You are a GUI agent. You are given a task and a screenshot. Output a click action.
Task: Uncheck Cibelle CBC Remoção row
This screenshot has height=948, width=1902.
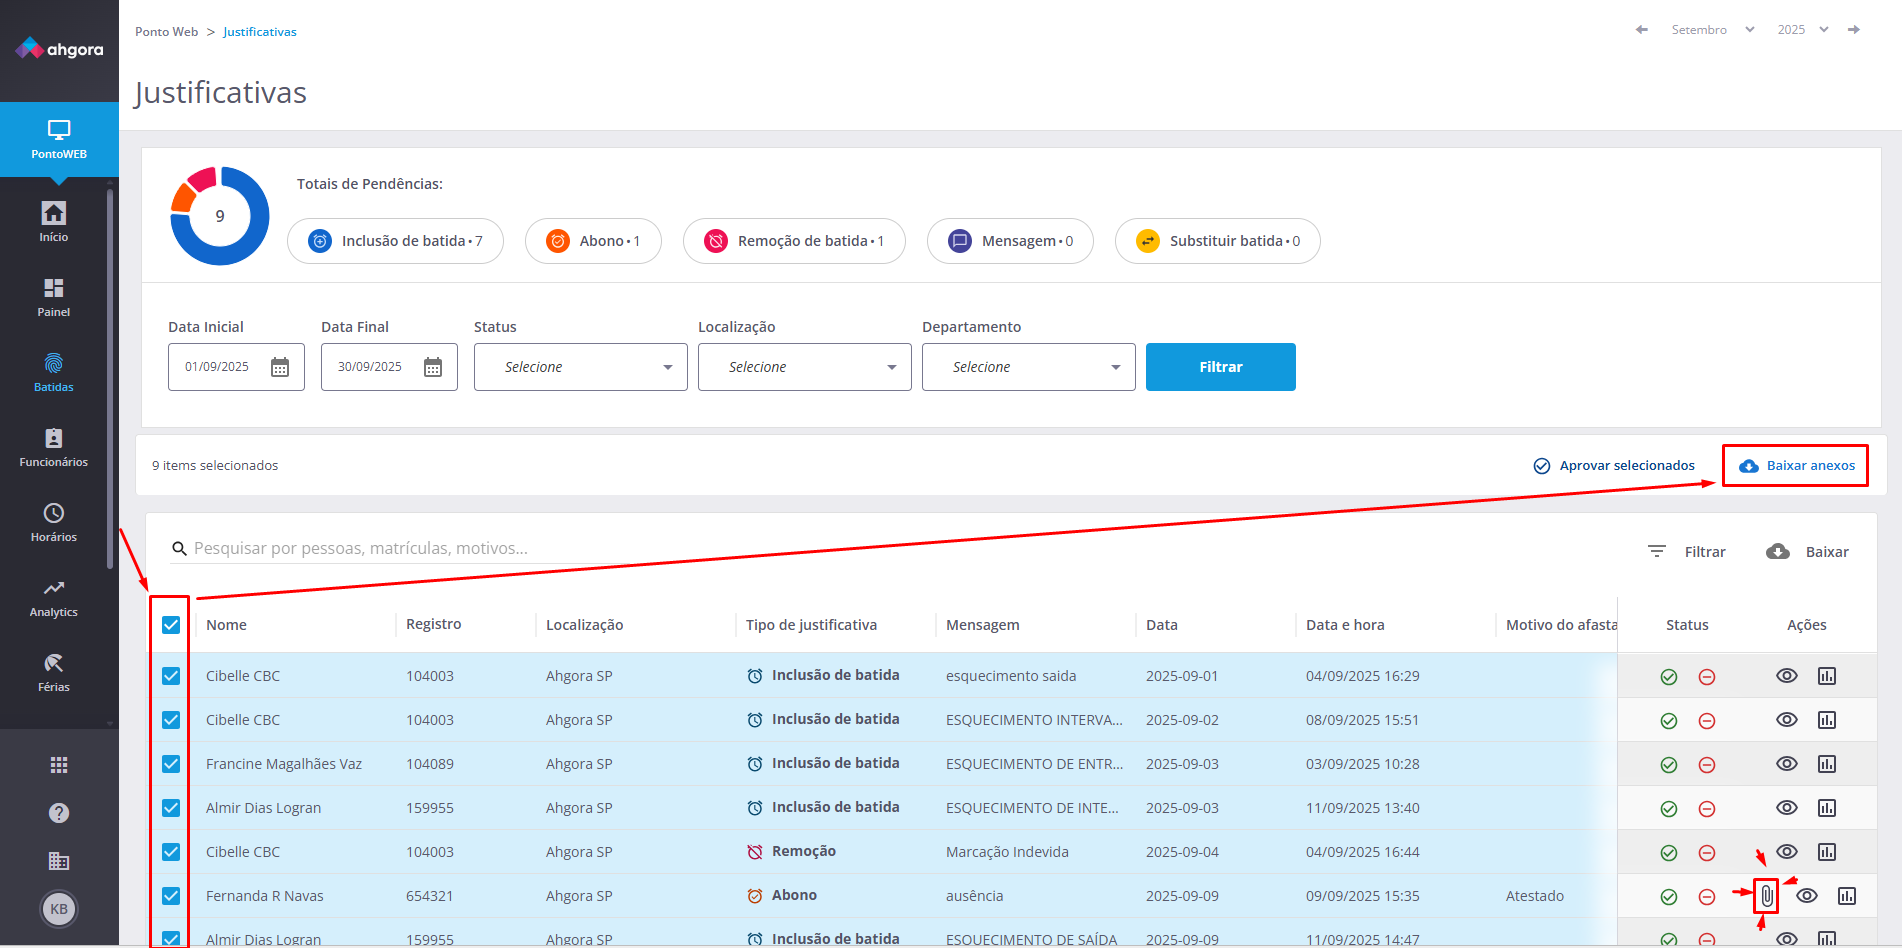(171, 852)
